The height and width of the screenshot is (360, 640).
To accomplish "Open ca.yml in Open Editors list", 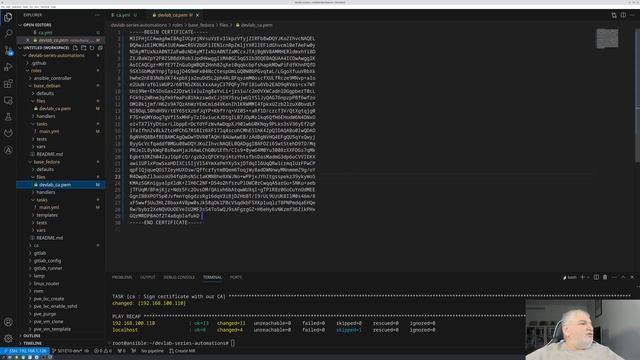I will (60, 33).
